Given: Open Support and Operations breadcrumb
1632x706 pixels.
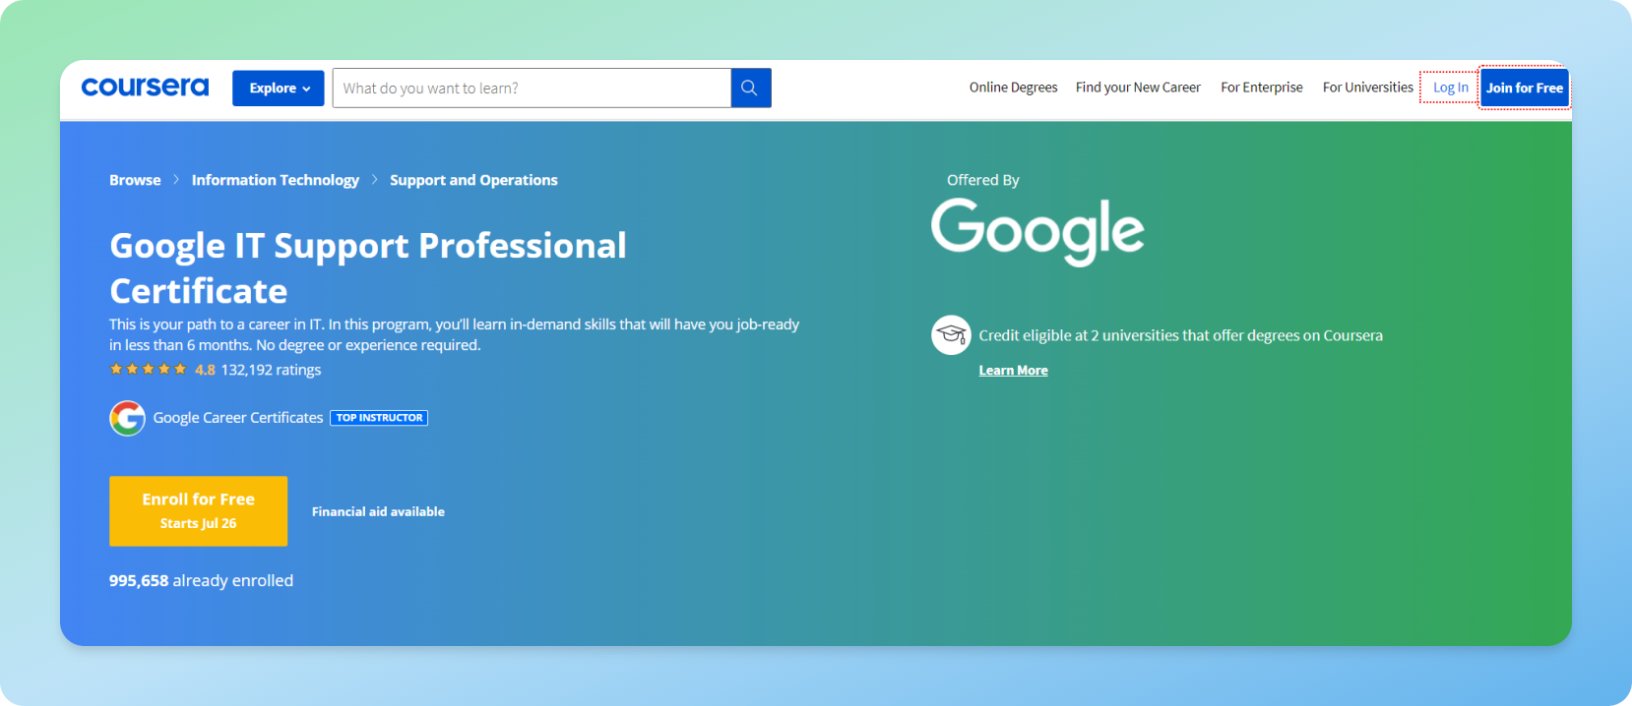Looking at the screenshot, I should click(474, 180).
